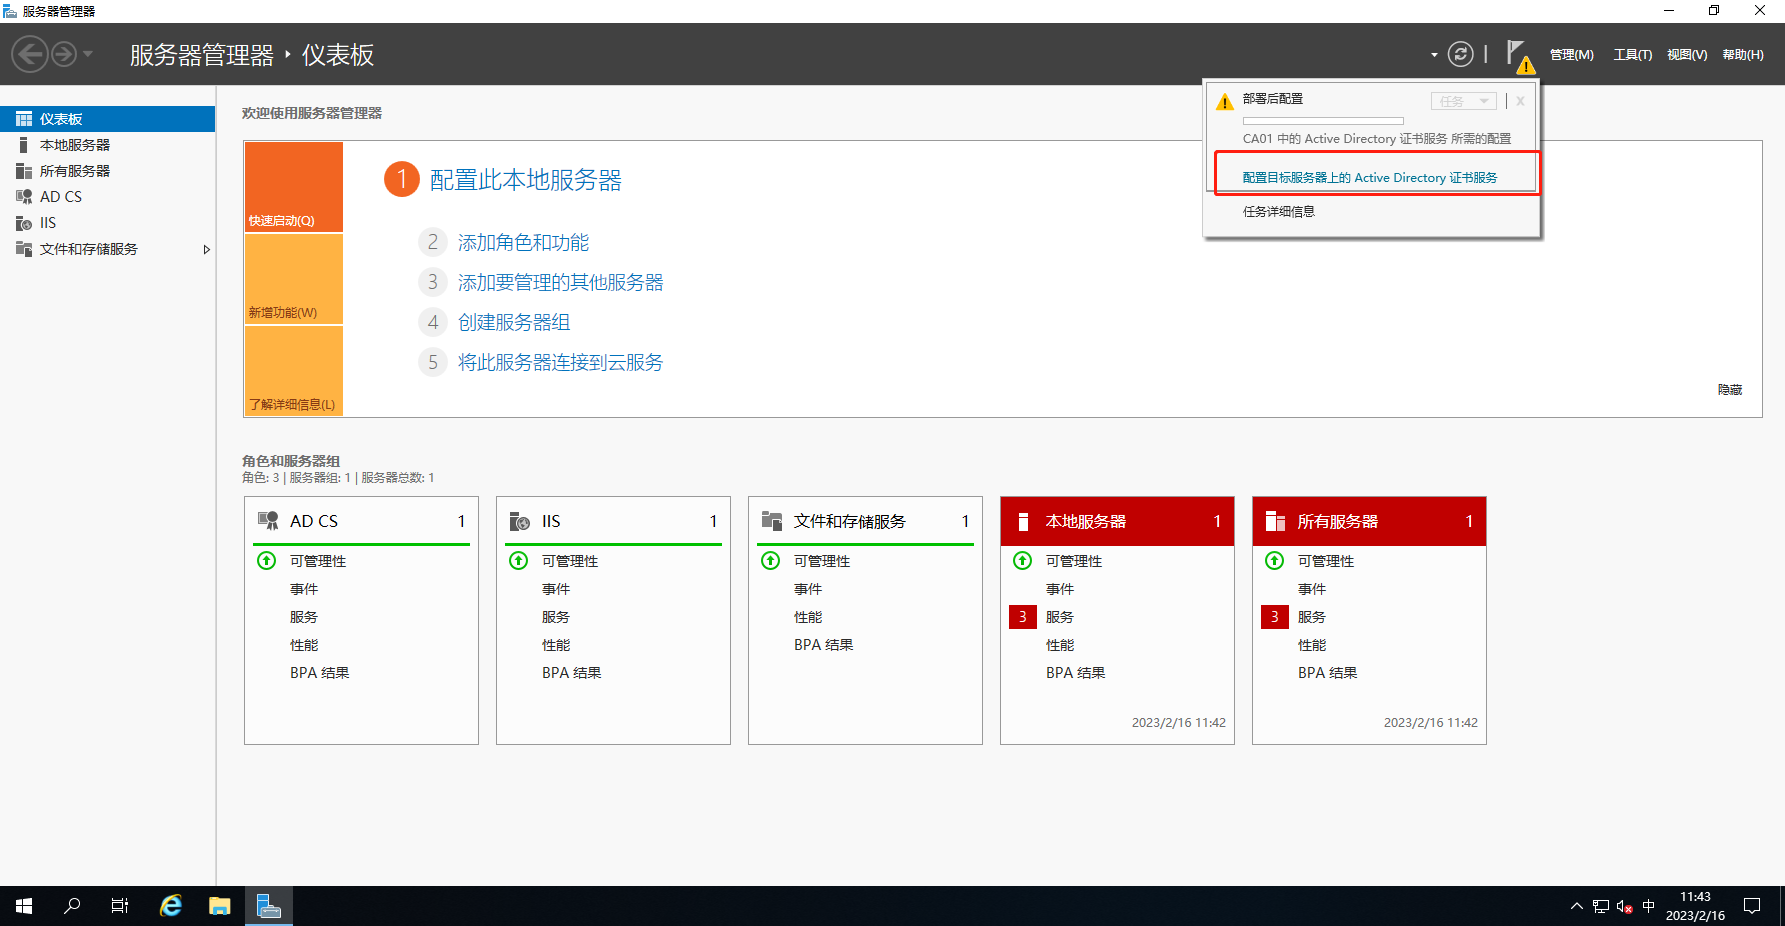Image resolution: width=1785 pixels, height=926 pixels.
Task: Click the Local Server red services count
Action: pyautogui.click(x=1022, y=617)
